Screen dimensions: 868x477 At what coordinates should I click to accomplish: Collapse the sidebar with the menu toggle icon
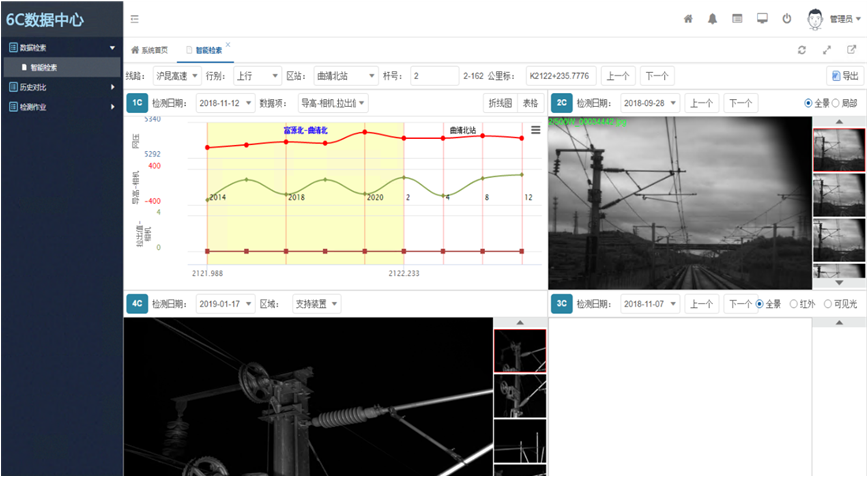coord(135,19)
